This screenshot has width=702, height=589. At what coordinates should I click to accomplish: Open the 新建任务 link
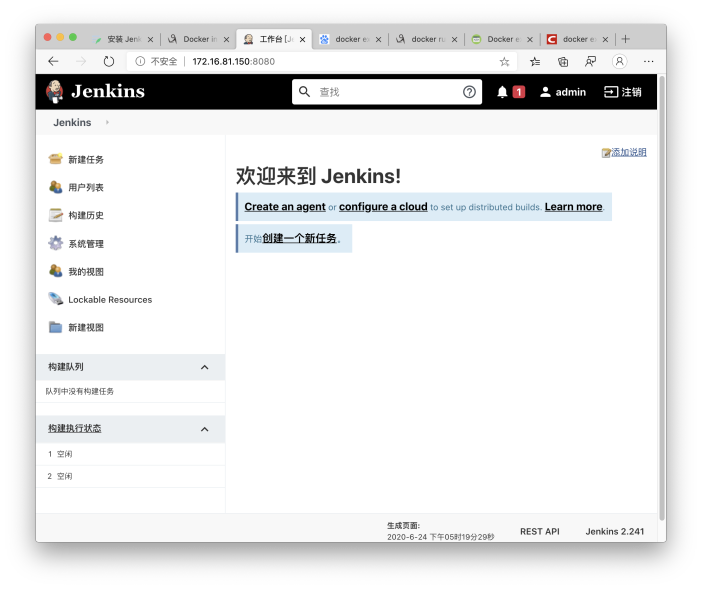pos(86,160)
